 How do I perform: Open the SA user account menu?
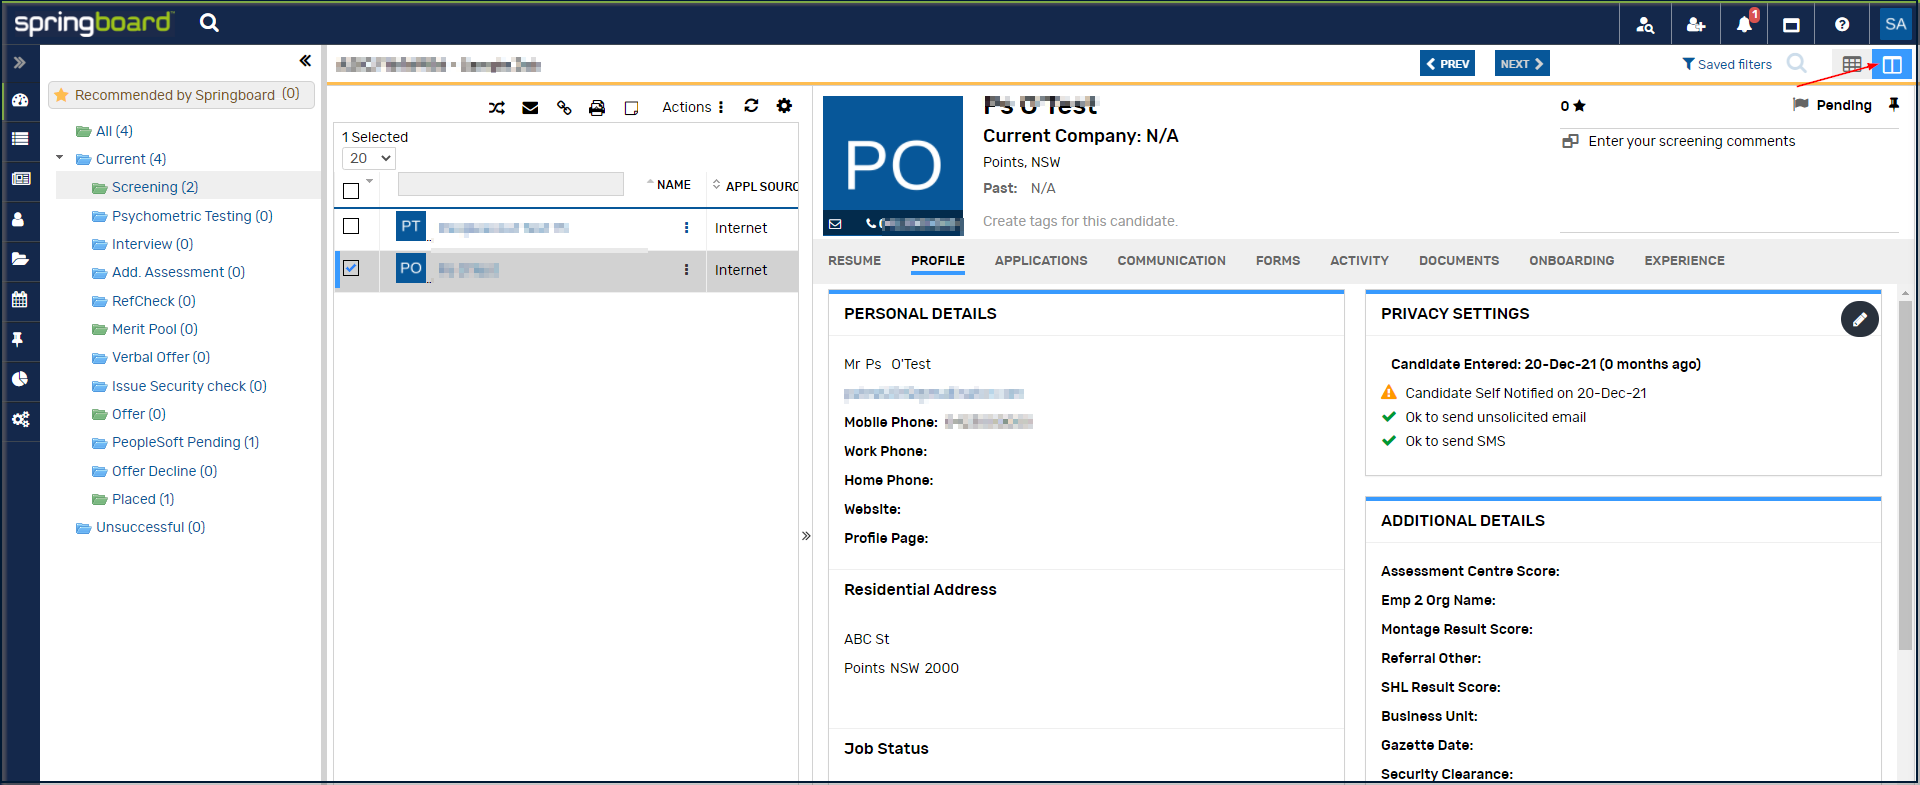tap(1895, 24)
